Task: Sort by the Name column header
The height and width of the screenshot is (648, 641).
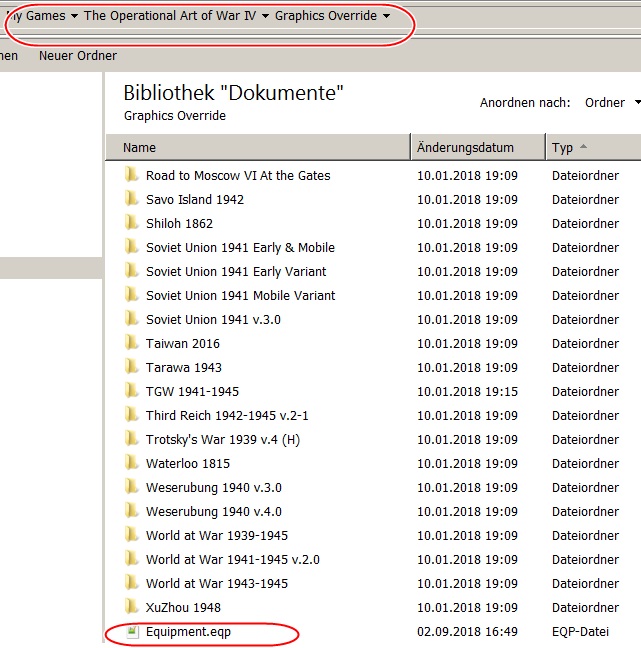Action: 258,147
